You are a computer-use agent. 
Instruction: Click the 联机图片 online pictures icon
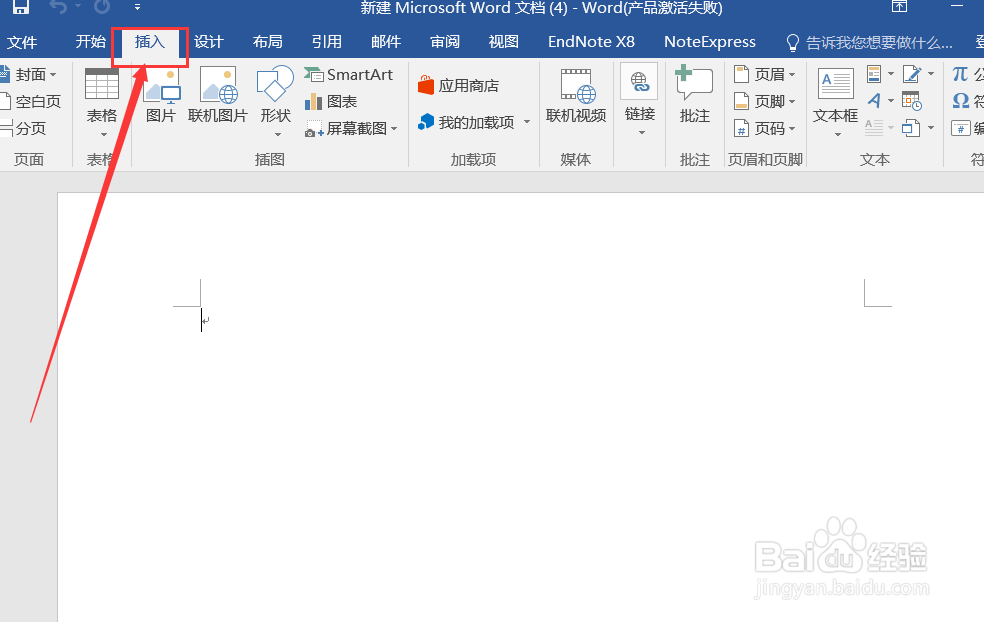coord(218,94)
